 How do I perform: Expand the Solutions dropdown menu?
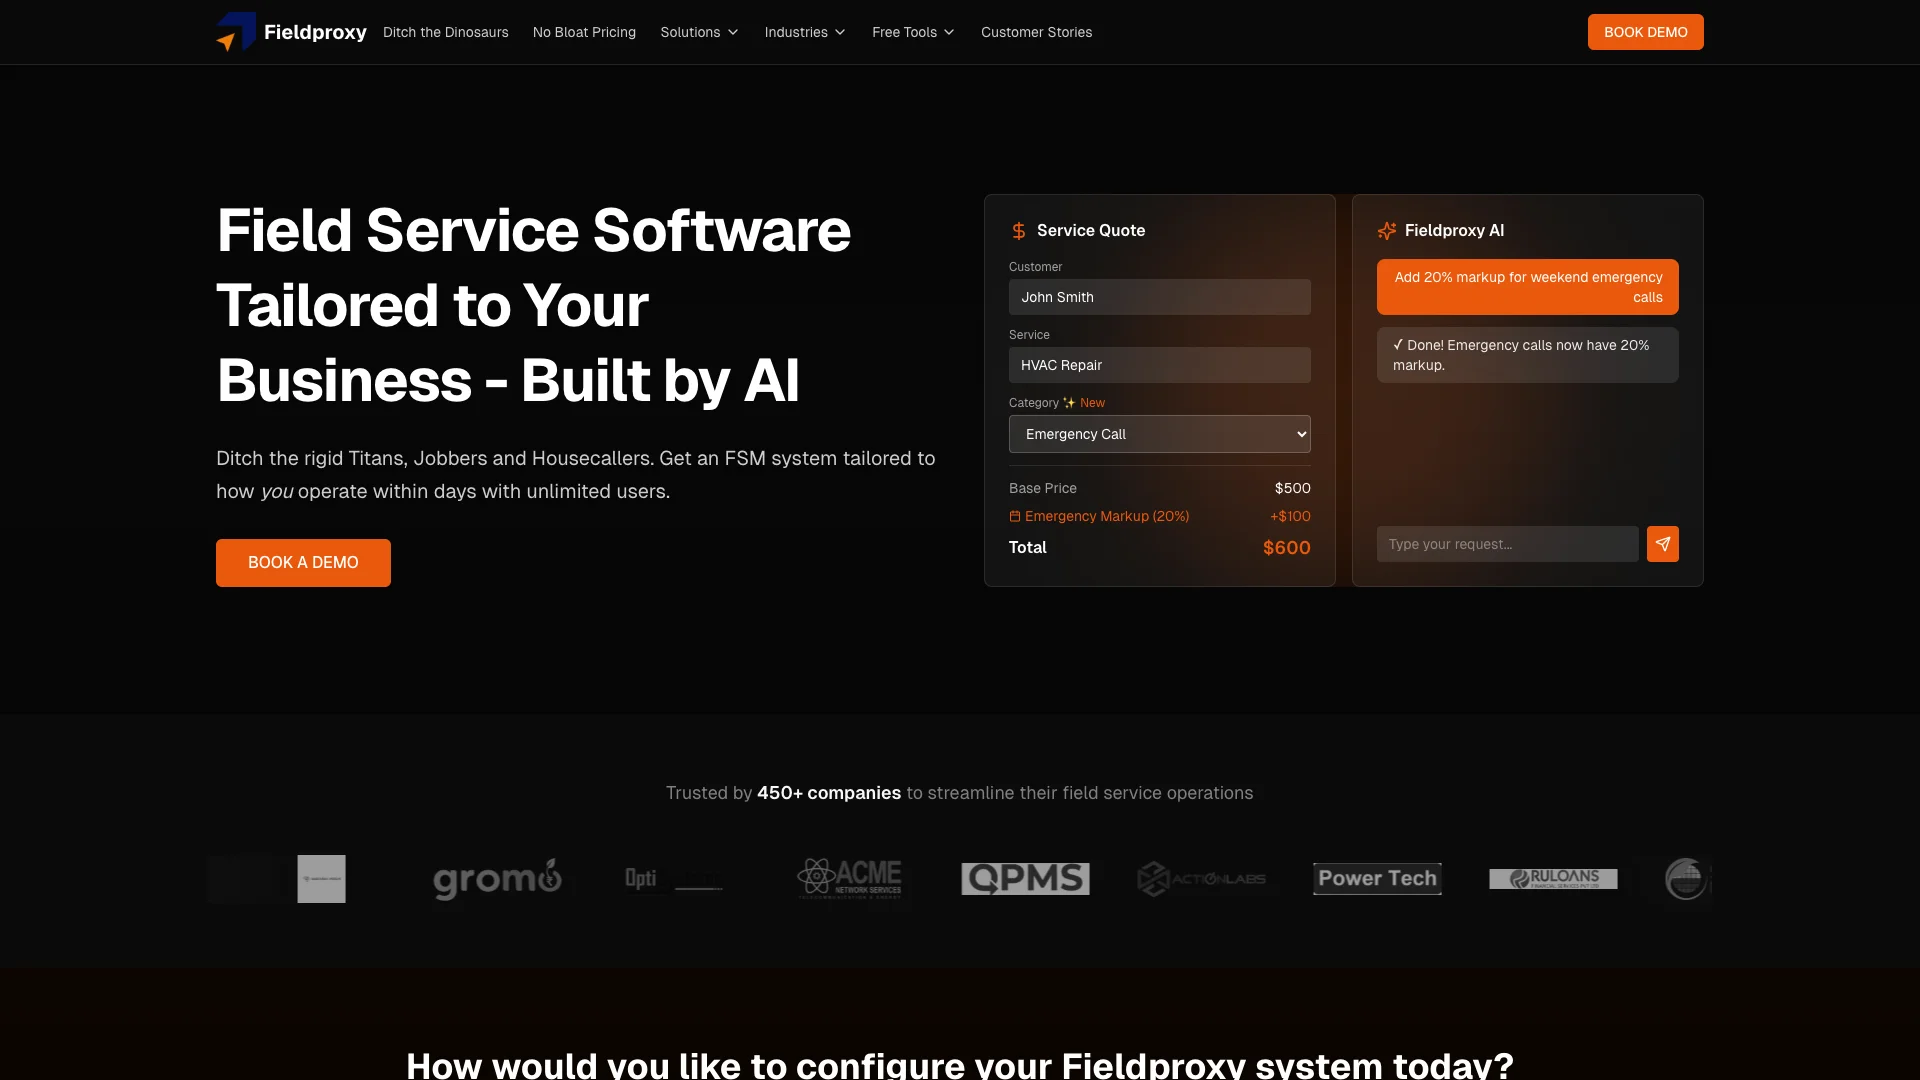[x=699, y=32]
